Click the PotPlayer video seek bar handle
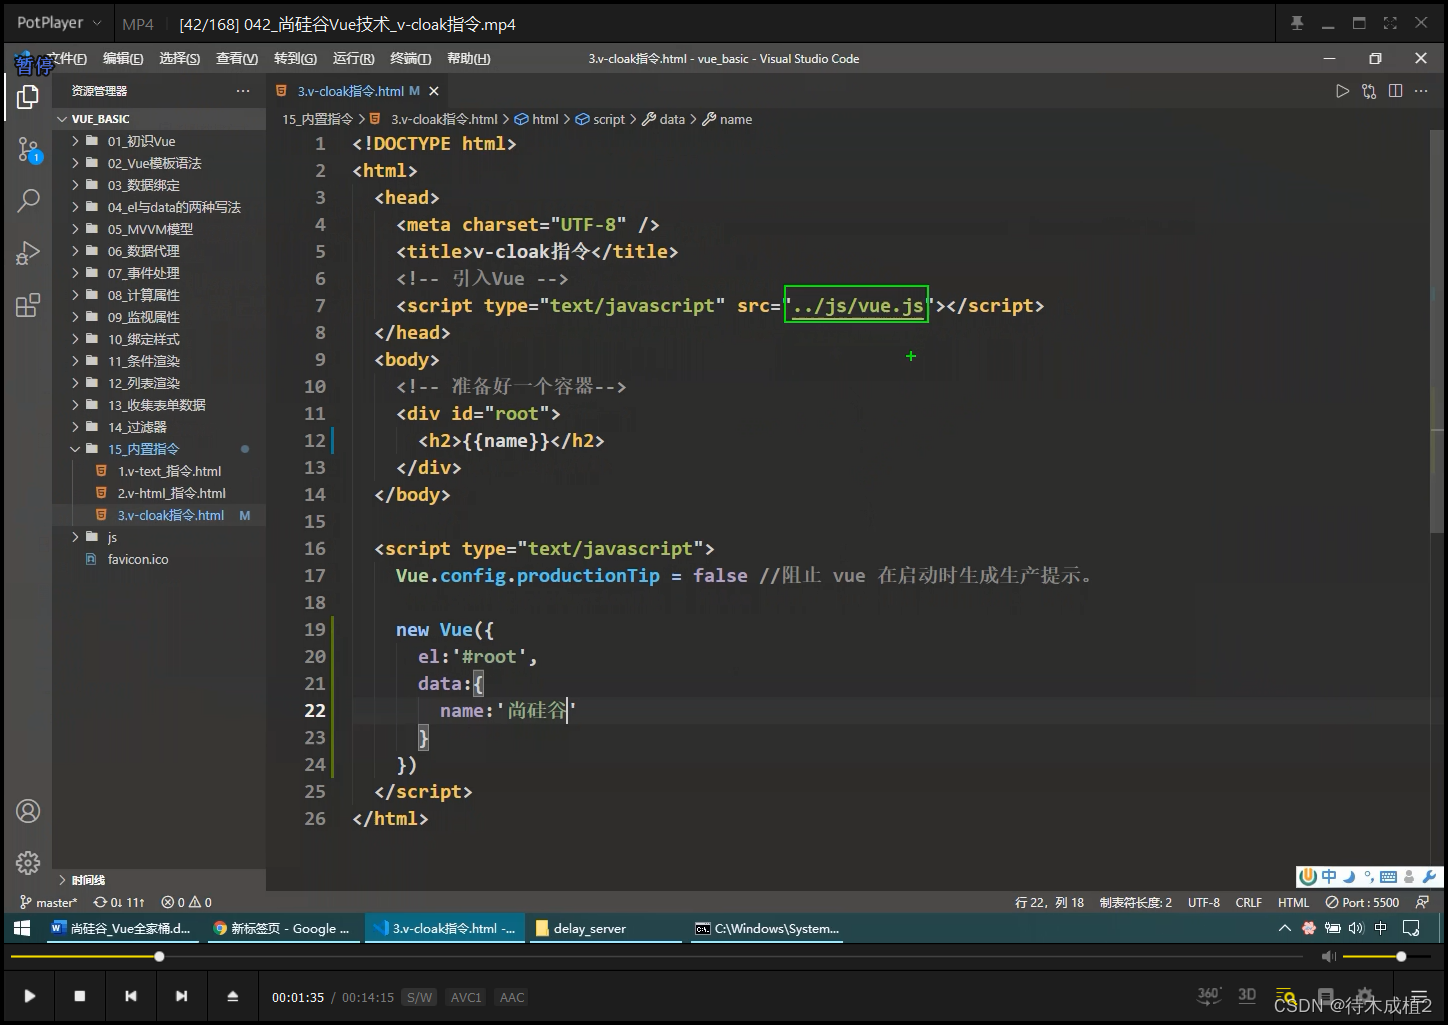1448x1025 pixels. coord(159,957)
